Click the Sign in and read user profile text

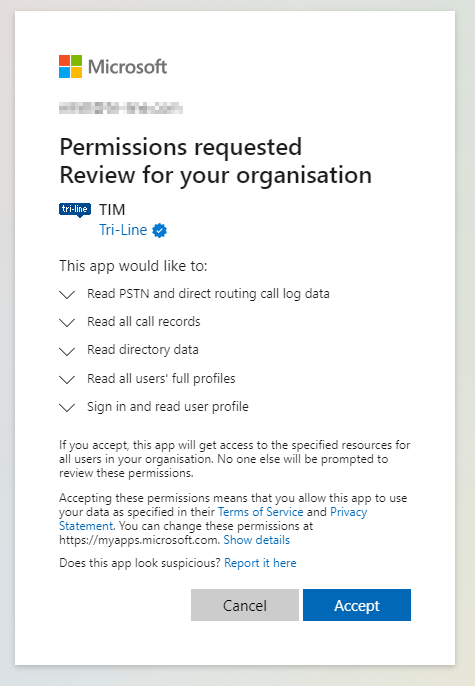coord(168,406)
